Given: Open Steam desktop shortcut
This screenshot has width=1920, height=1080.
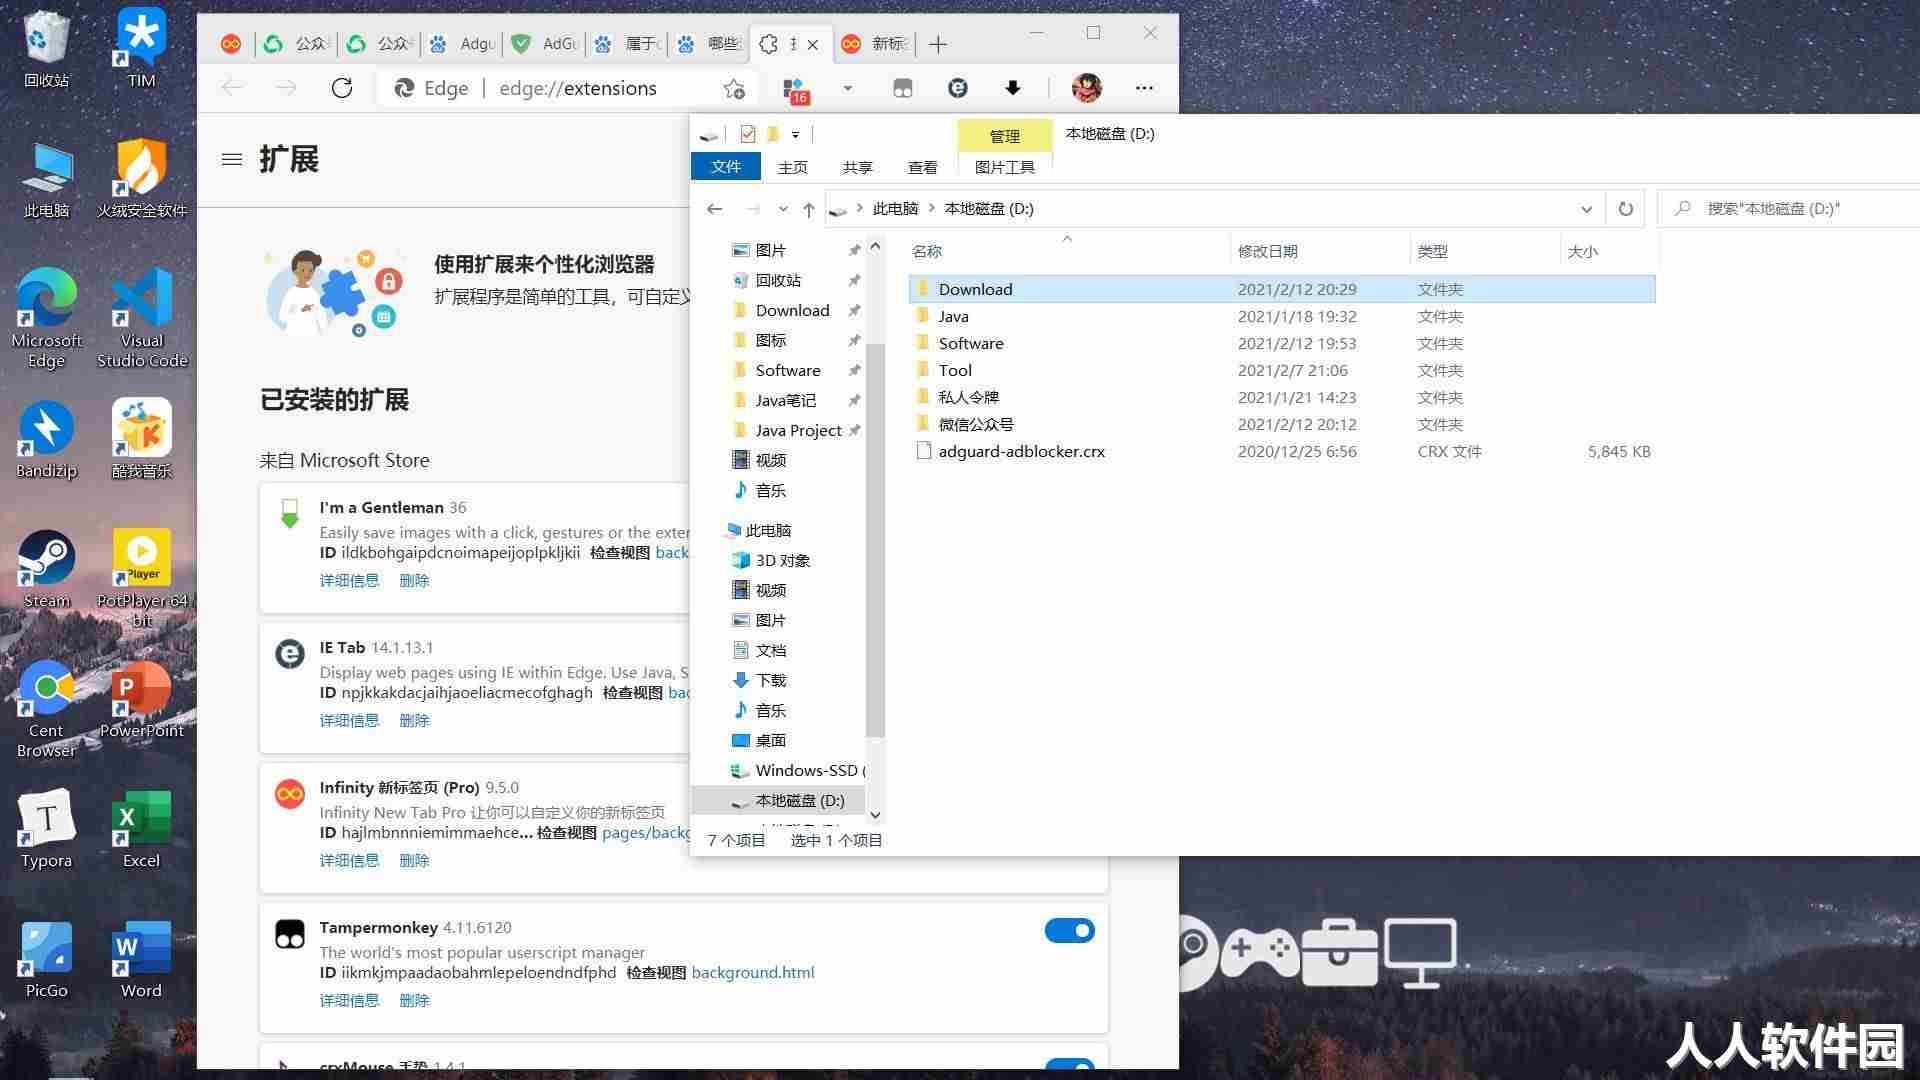Looking at the screenshot, I should click(46, 568).
